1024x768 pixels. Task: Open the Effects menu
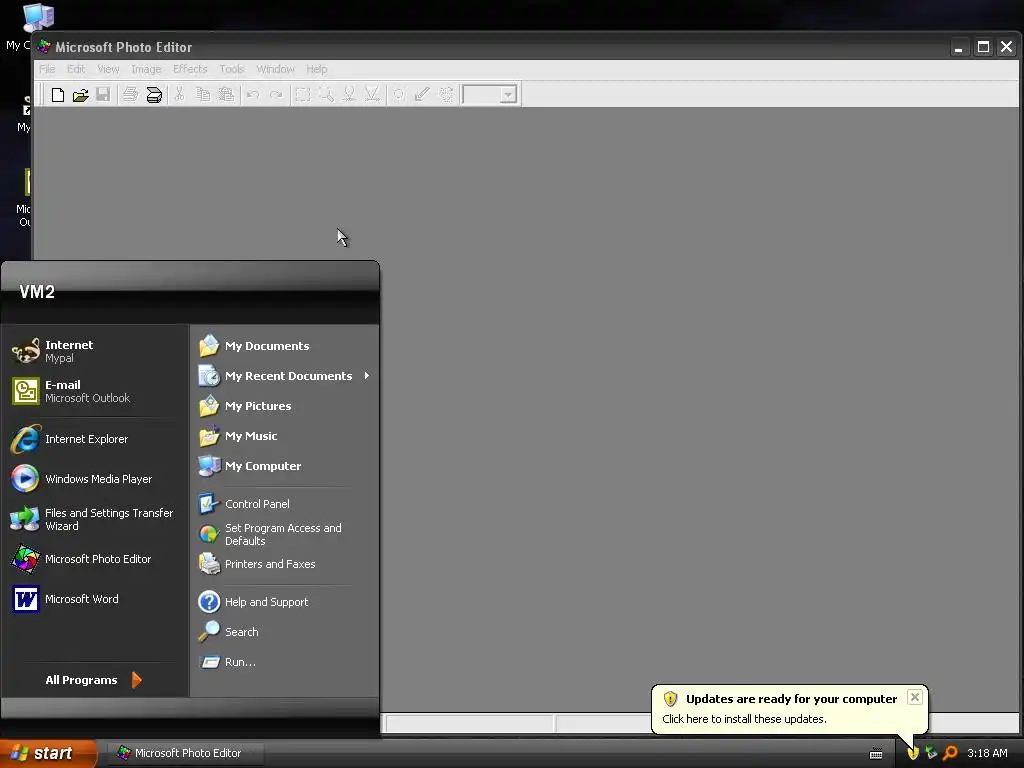[x=190, y=69]
